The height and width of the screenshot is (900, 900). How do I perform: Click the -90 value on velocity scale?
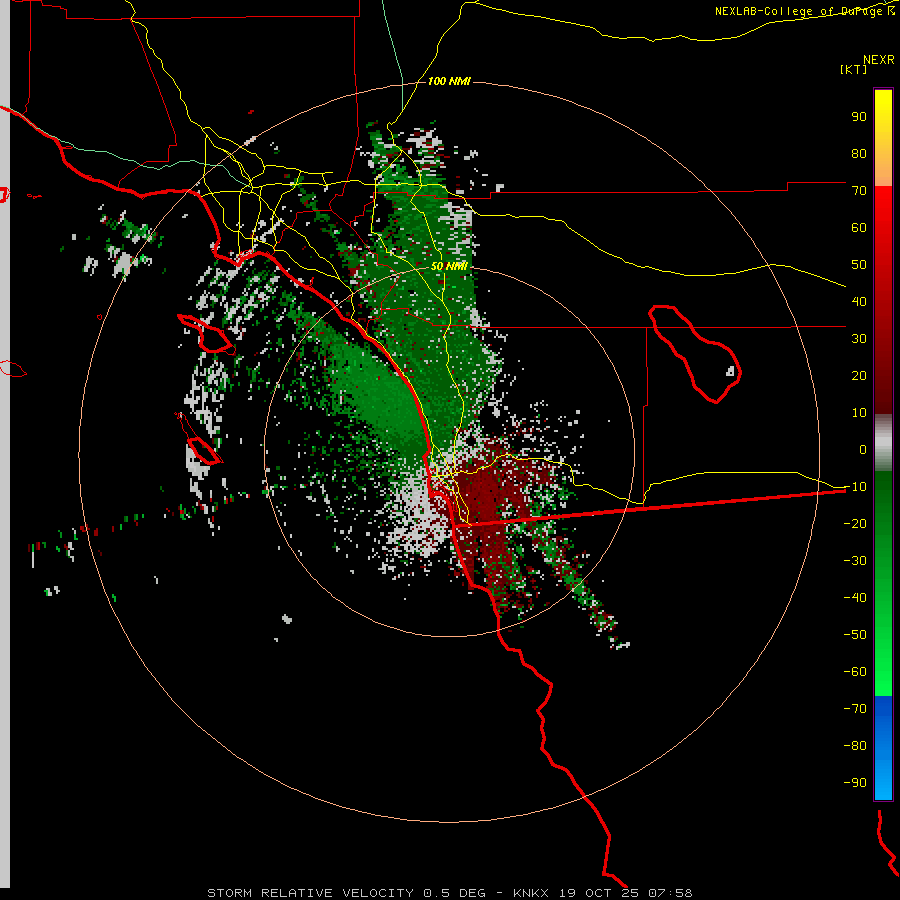(855, 783)
